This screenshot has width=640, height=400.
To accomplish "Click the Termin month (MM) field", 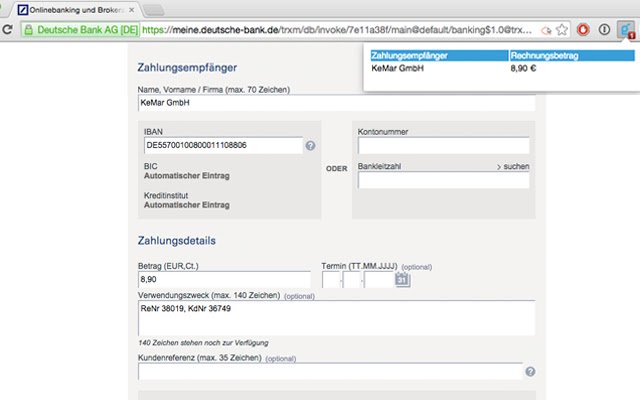I will (x=352, y=280).
